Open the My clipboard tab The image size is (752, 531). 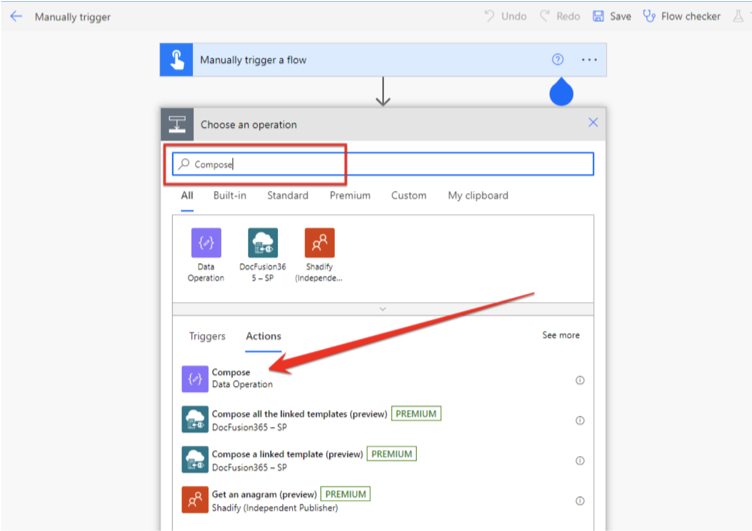point(478,196)
